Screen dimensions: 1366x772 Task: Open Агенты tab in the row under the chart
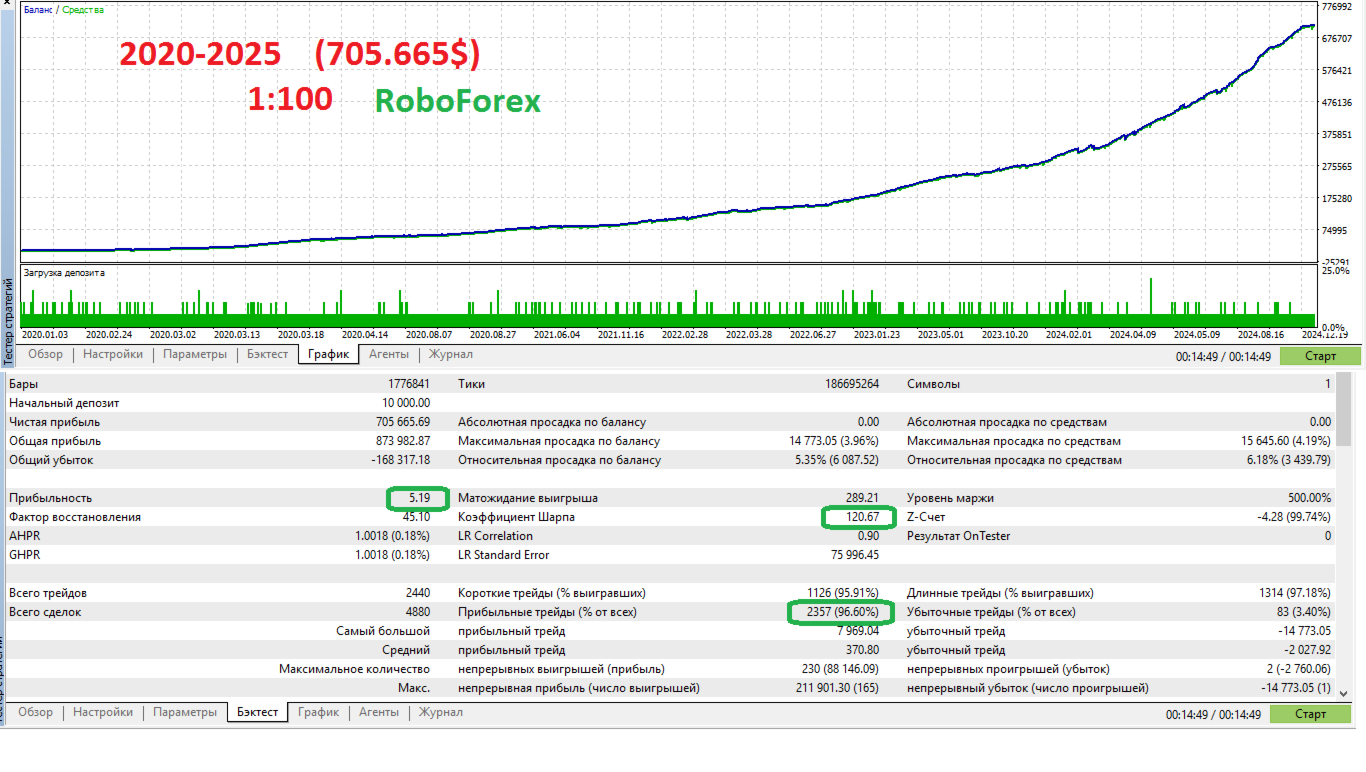point(388,354)
